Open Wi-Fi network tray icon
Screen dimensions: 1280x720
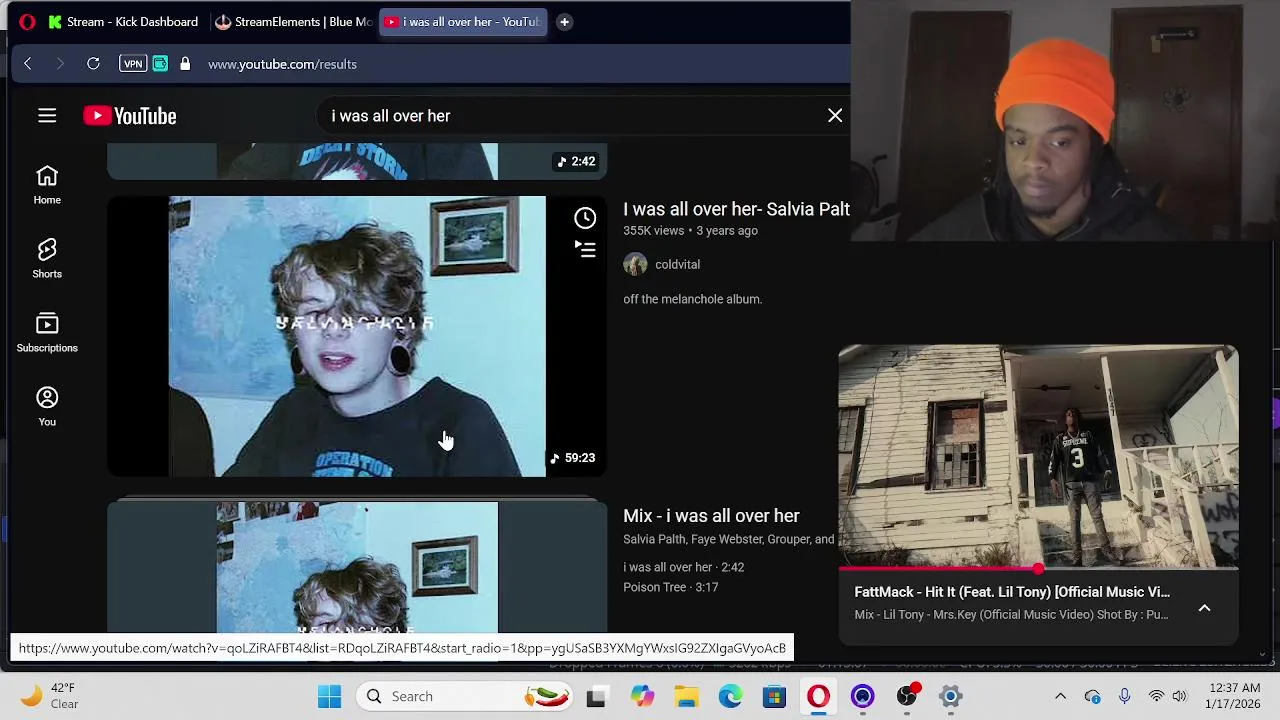click(x=1156, y=696)
